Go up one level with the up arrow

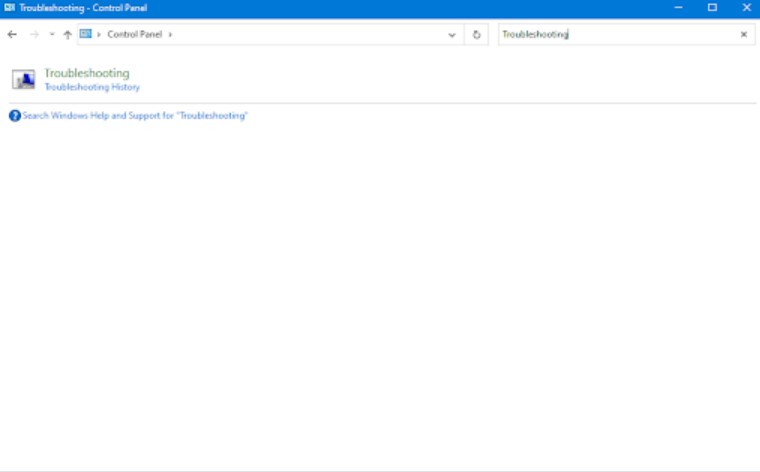[67, 34]
